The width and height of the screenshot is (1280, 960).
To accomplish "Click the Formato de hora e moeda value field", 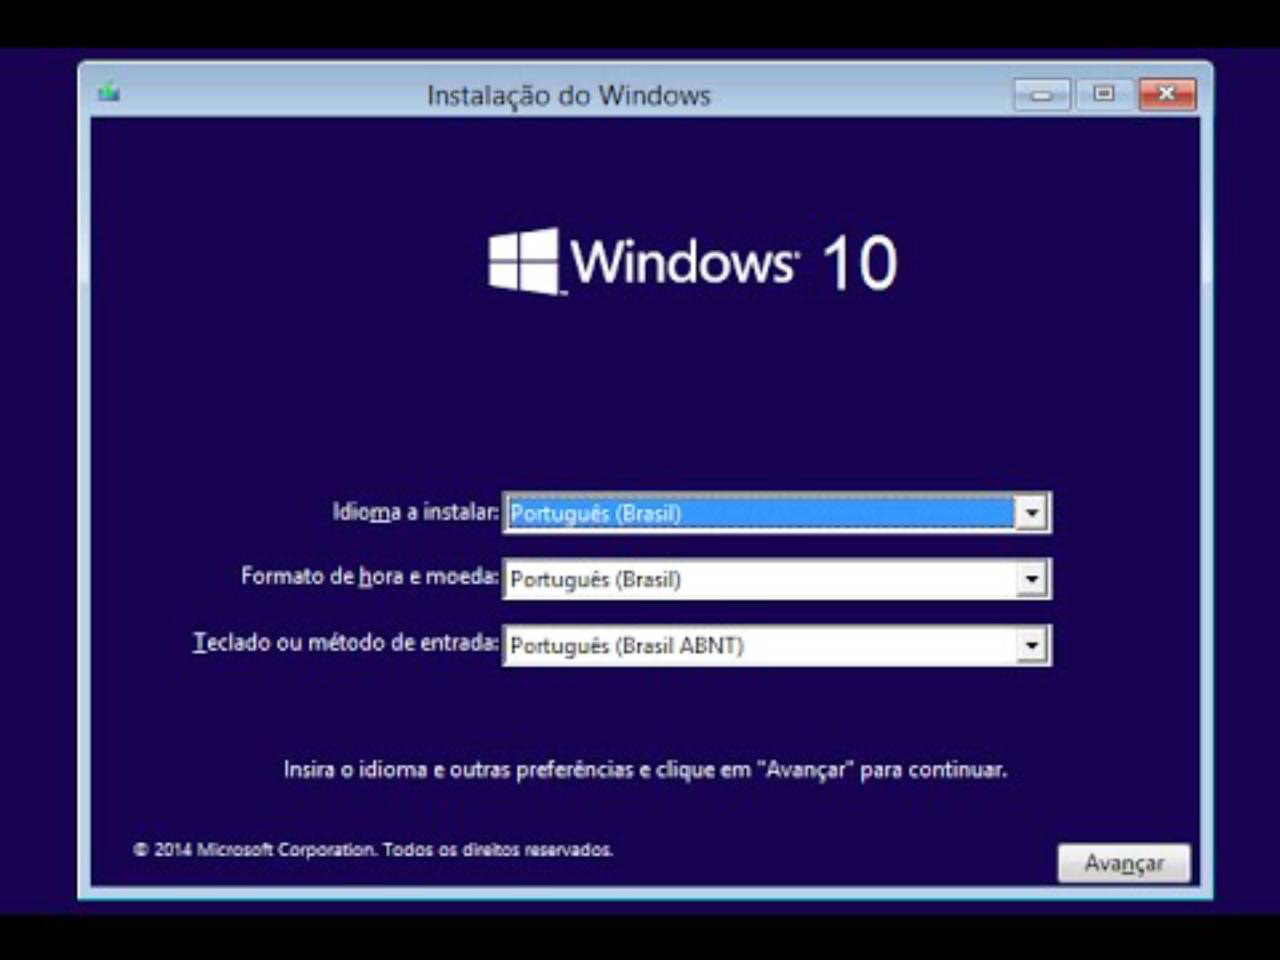I will (760, 579).
